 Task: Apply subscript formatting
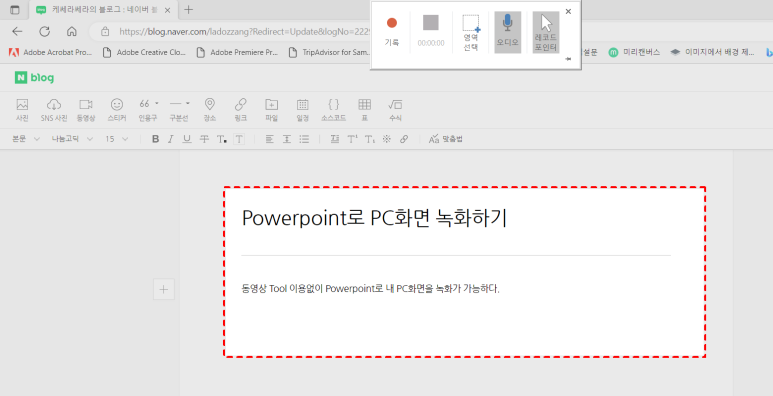coord(370,139)
